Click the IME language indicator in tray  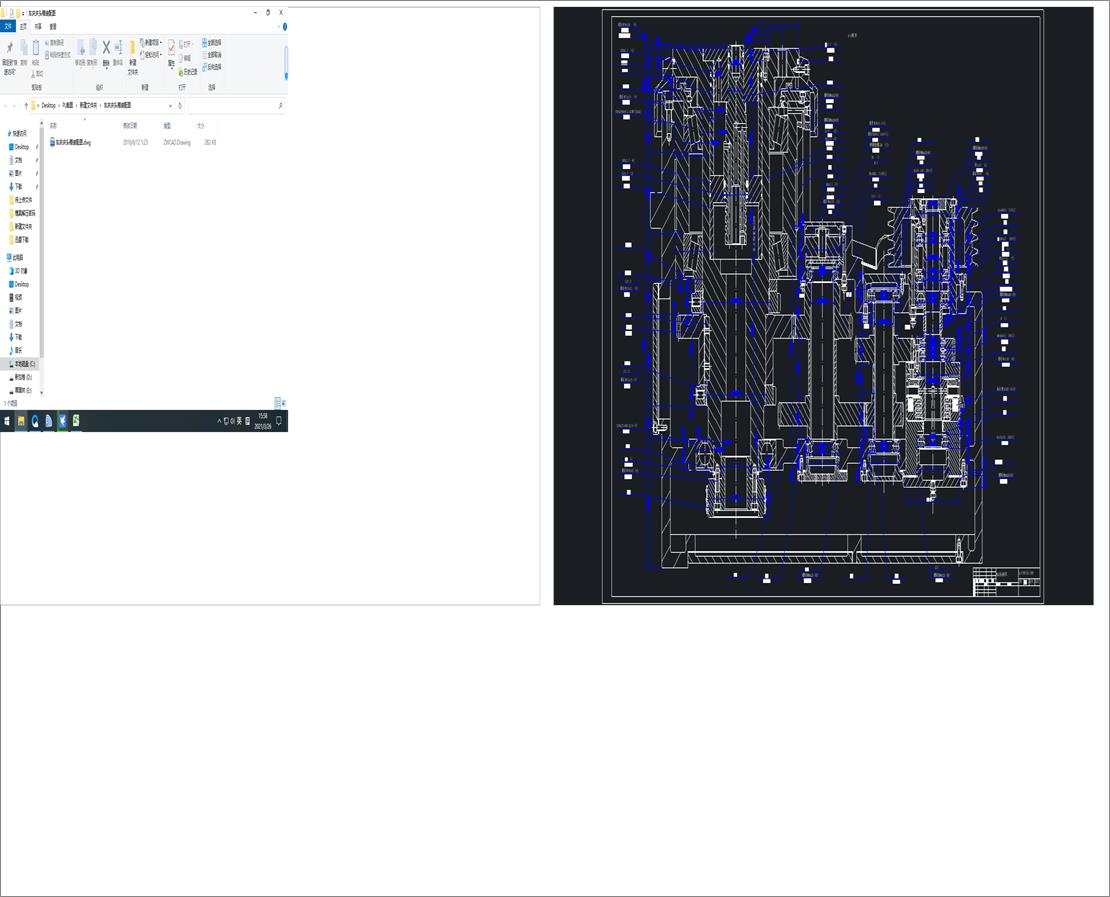tap(239, 421)
